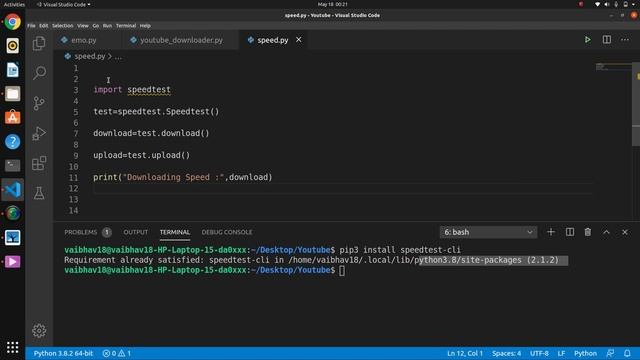Open errors and warnings status item
640x360 pixels.
tap(117, 353)
